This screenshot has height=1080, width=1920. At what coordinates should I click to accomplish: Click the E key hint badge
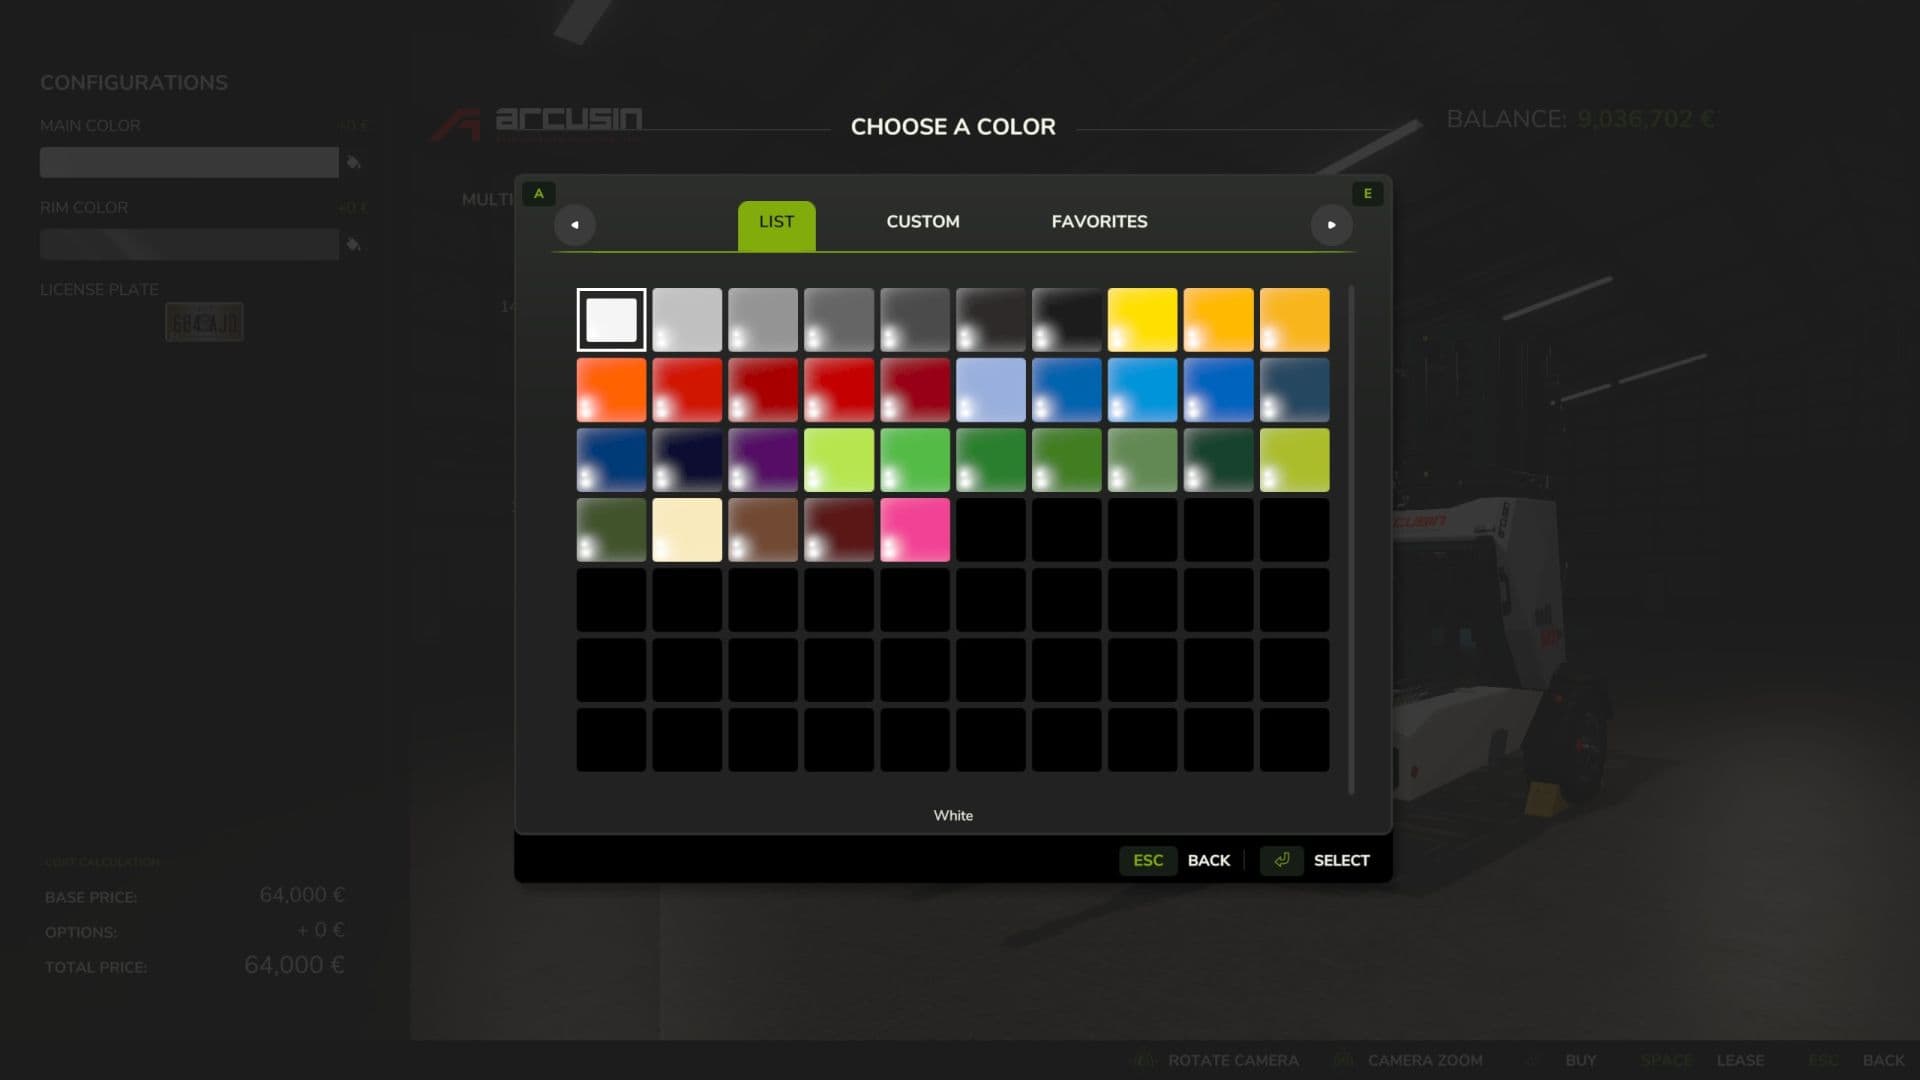pyautogui.click(x=1367, y=194)
